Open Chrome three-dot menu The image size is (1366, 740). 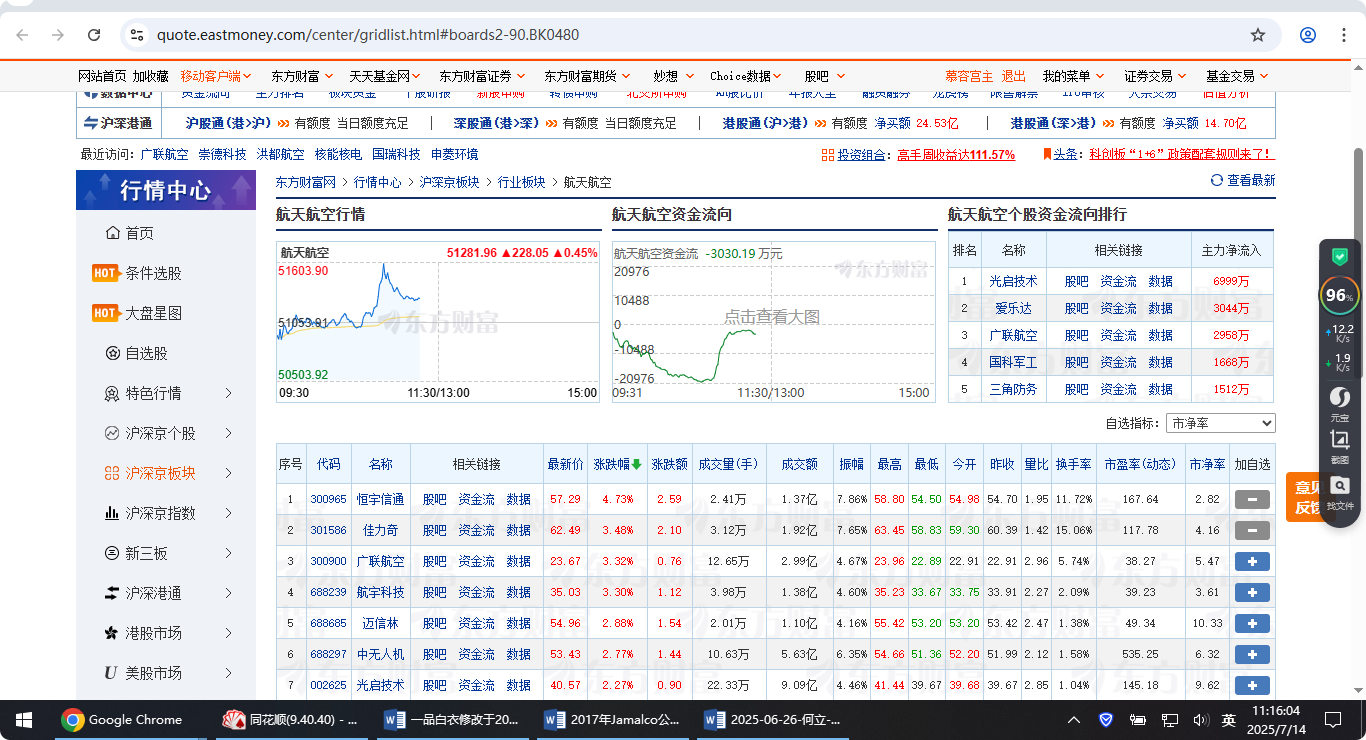tap(1344, 35)
